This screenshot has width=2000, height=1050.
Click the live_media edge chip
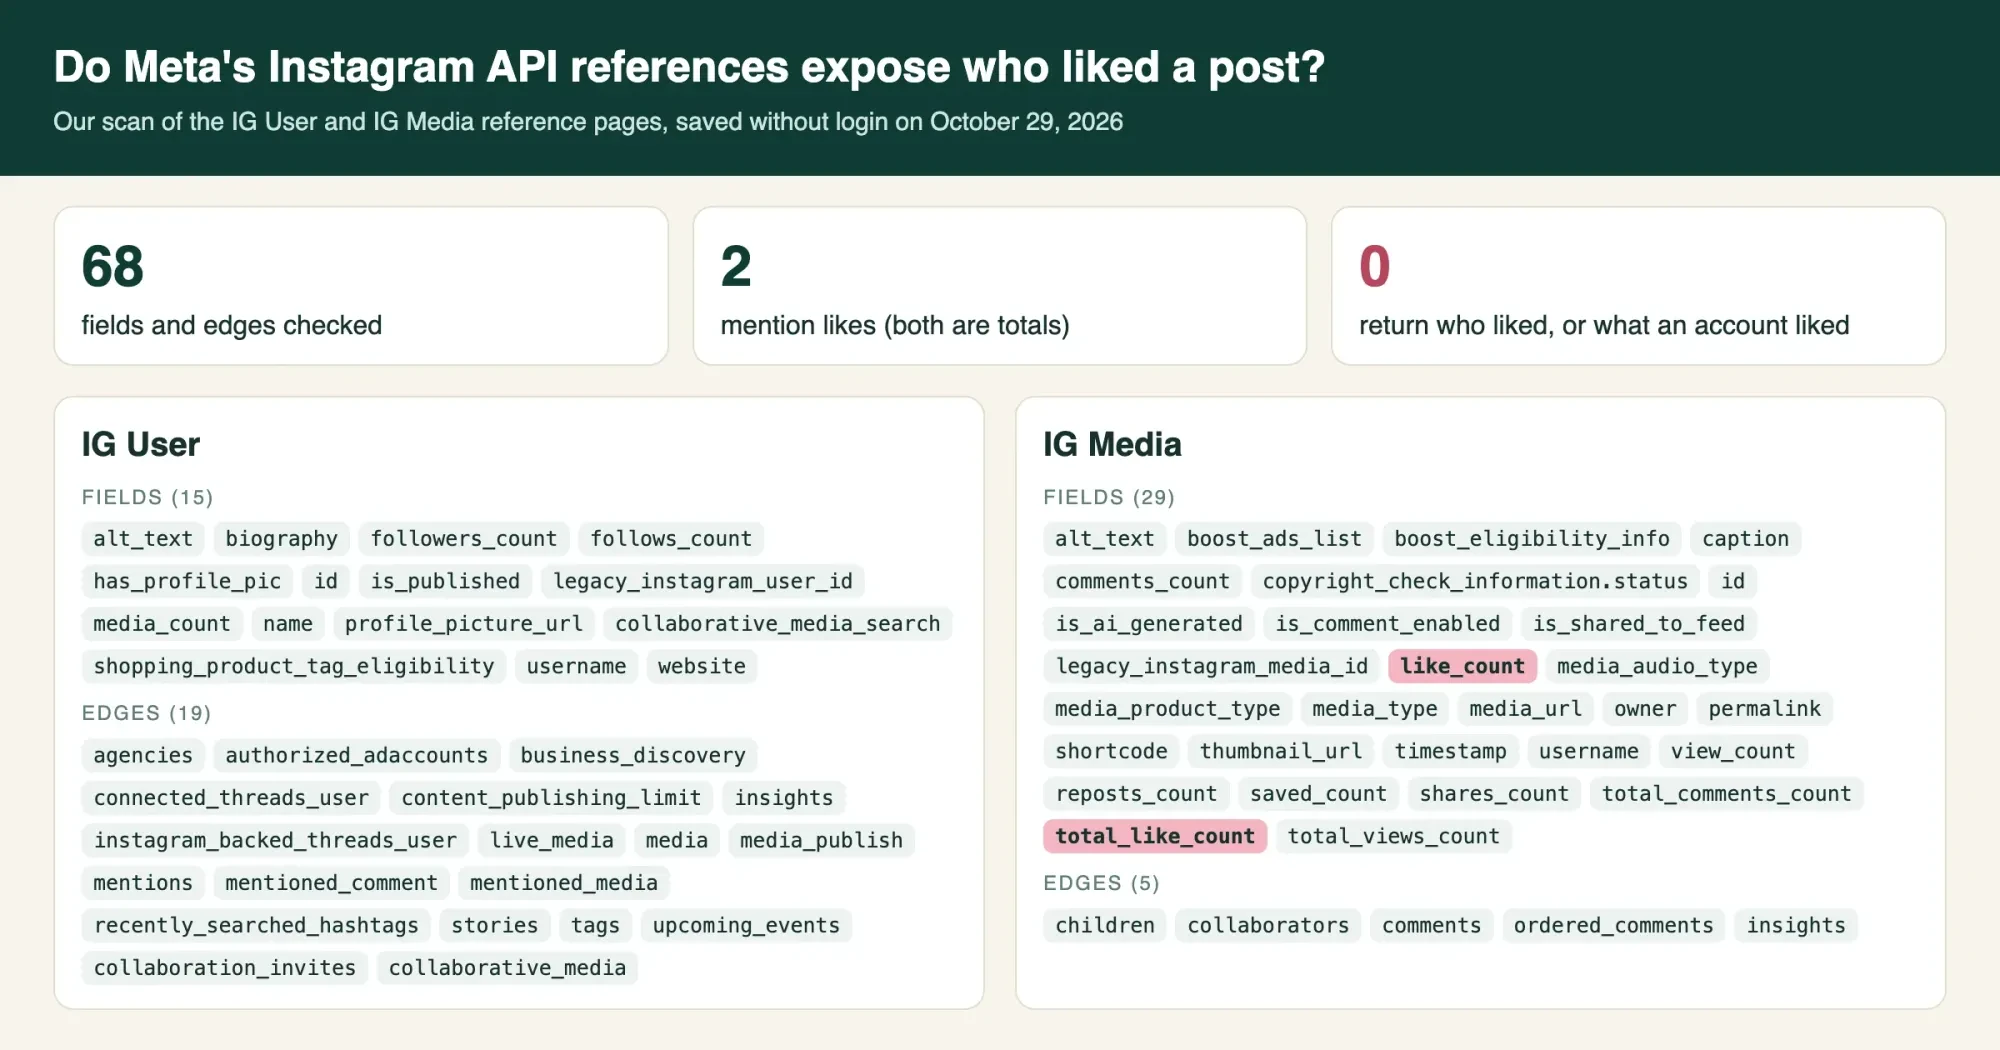tap(552, 841)
